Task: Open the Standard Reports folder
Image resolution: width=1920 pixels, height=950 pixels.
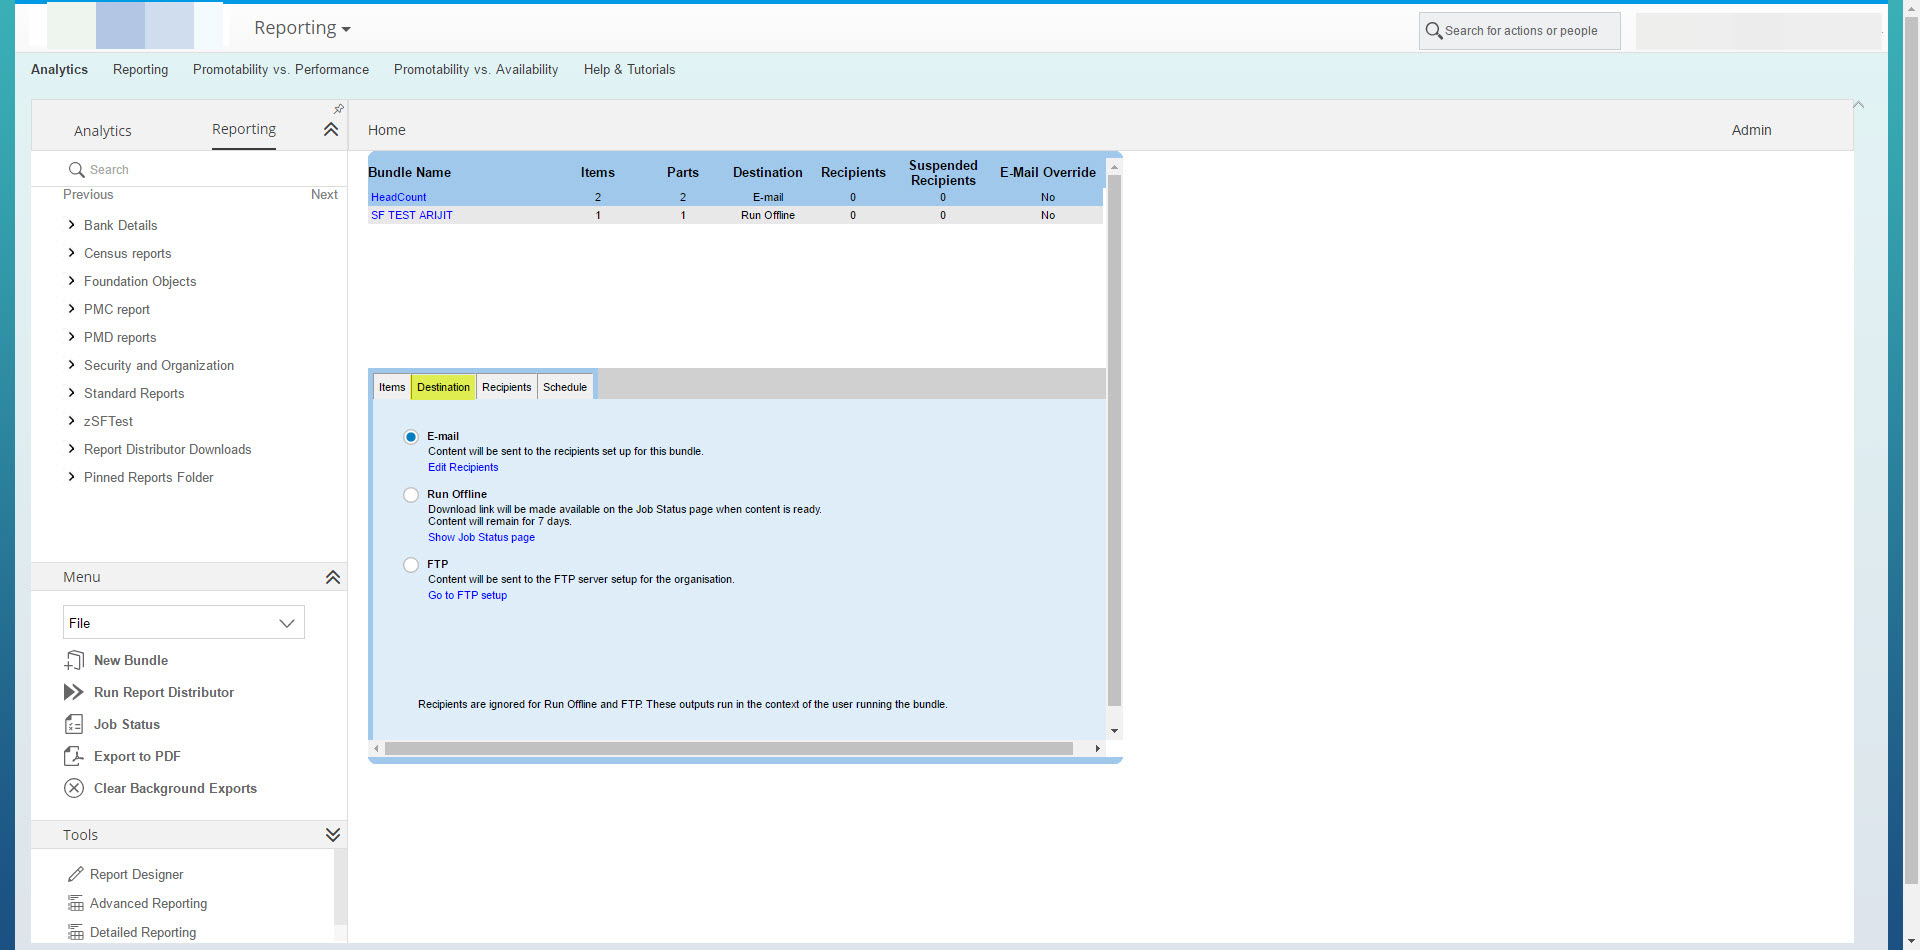Action: [x=134, y=393]
